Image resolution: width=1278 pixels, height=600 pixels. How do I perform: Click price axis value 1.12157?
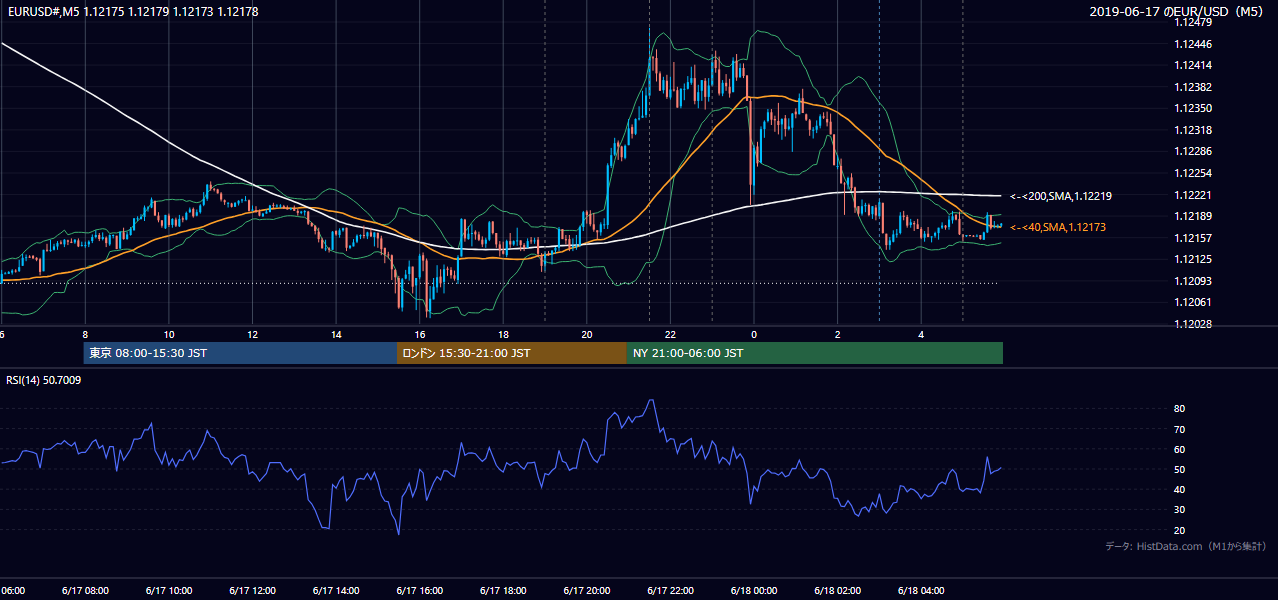click(1192, 238)
